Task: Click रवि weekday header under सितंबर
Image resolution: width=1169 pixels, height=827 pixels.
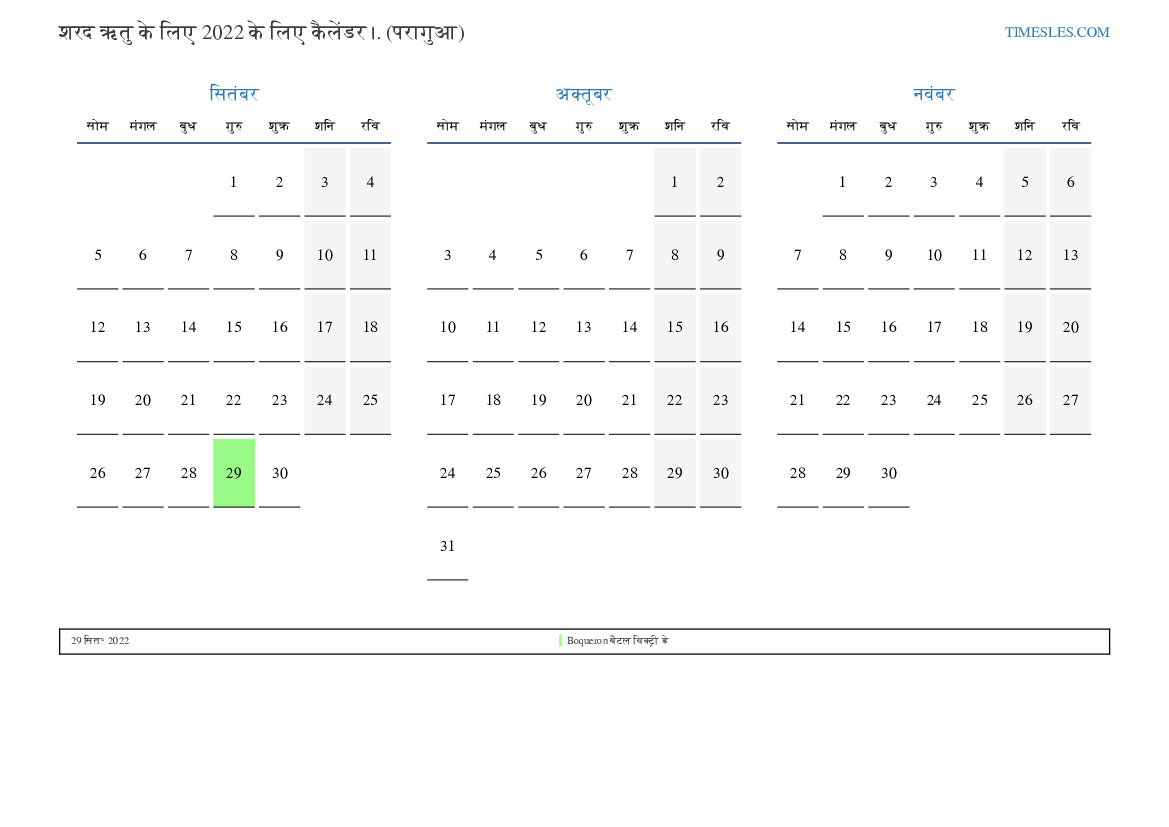Action: point(370,126)
